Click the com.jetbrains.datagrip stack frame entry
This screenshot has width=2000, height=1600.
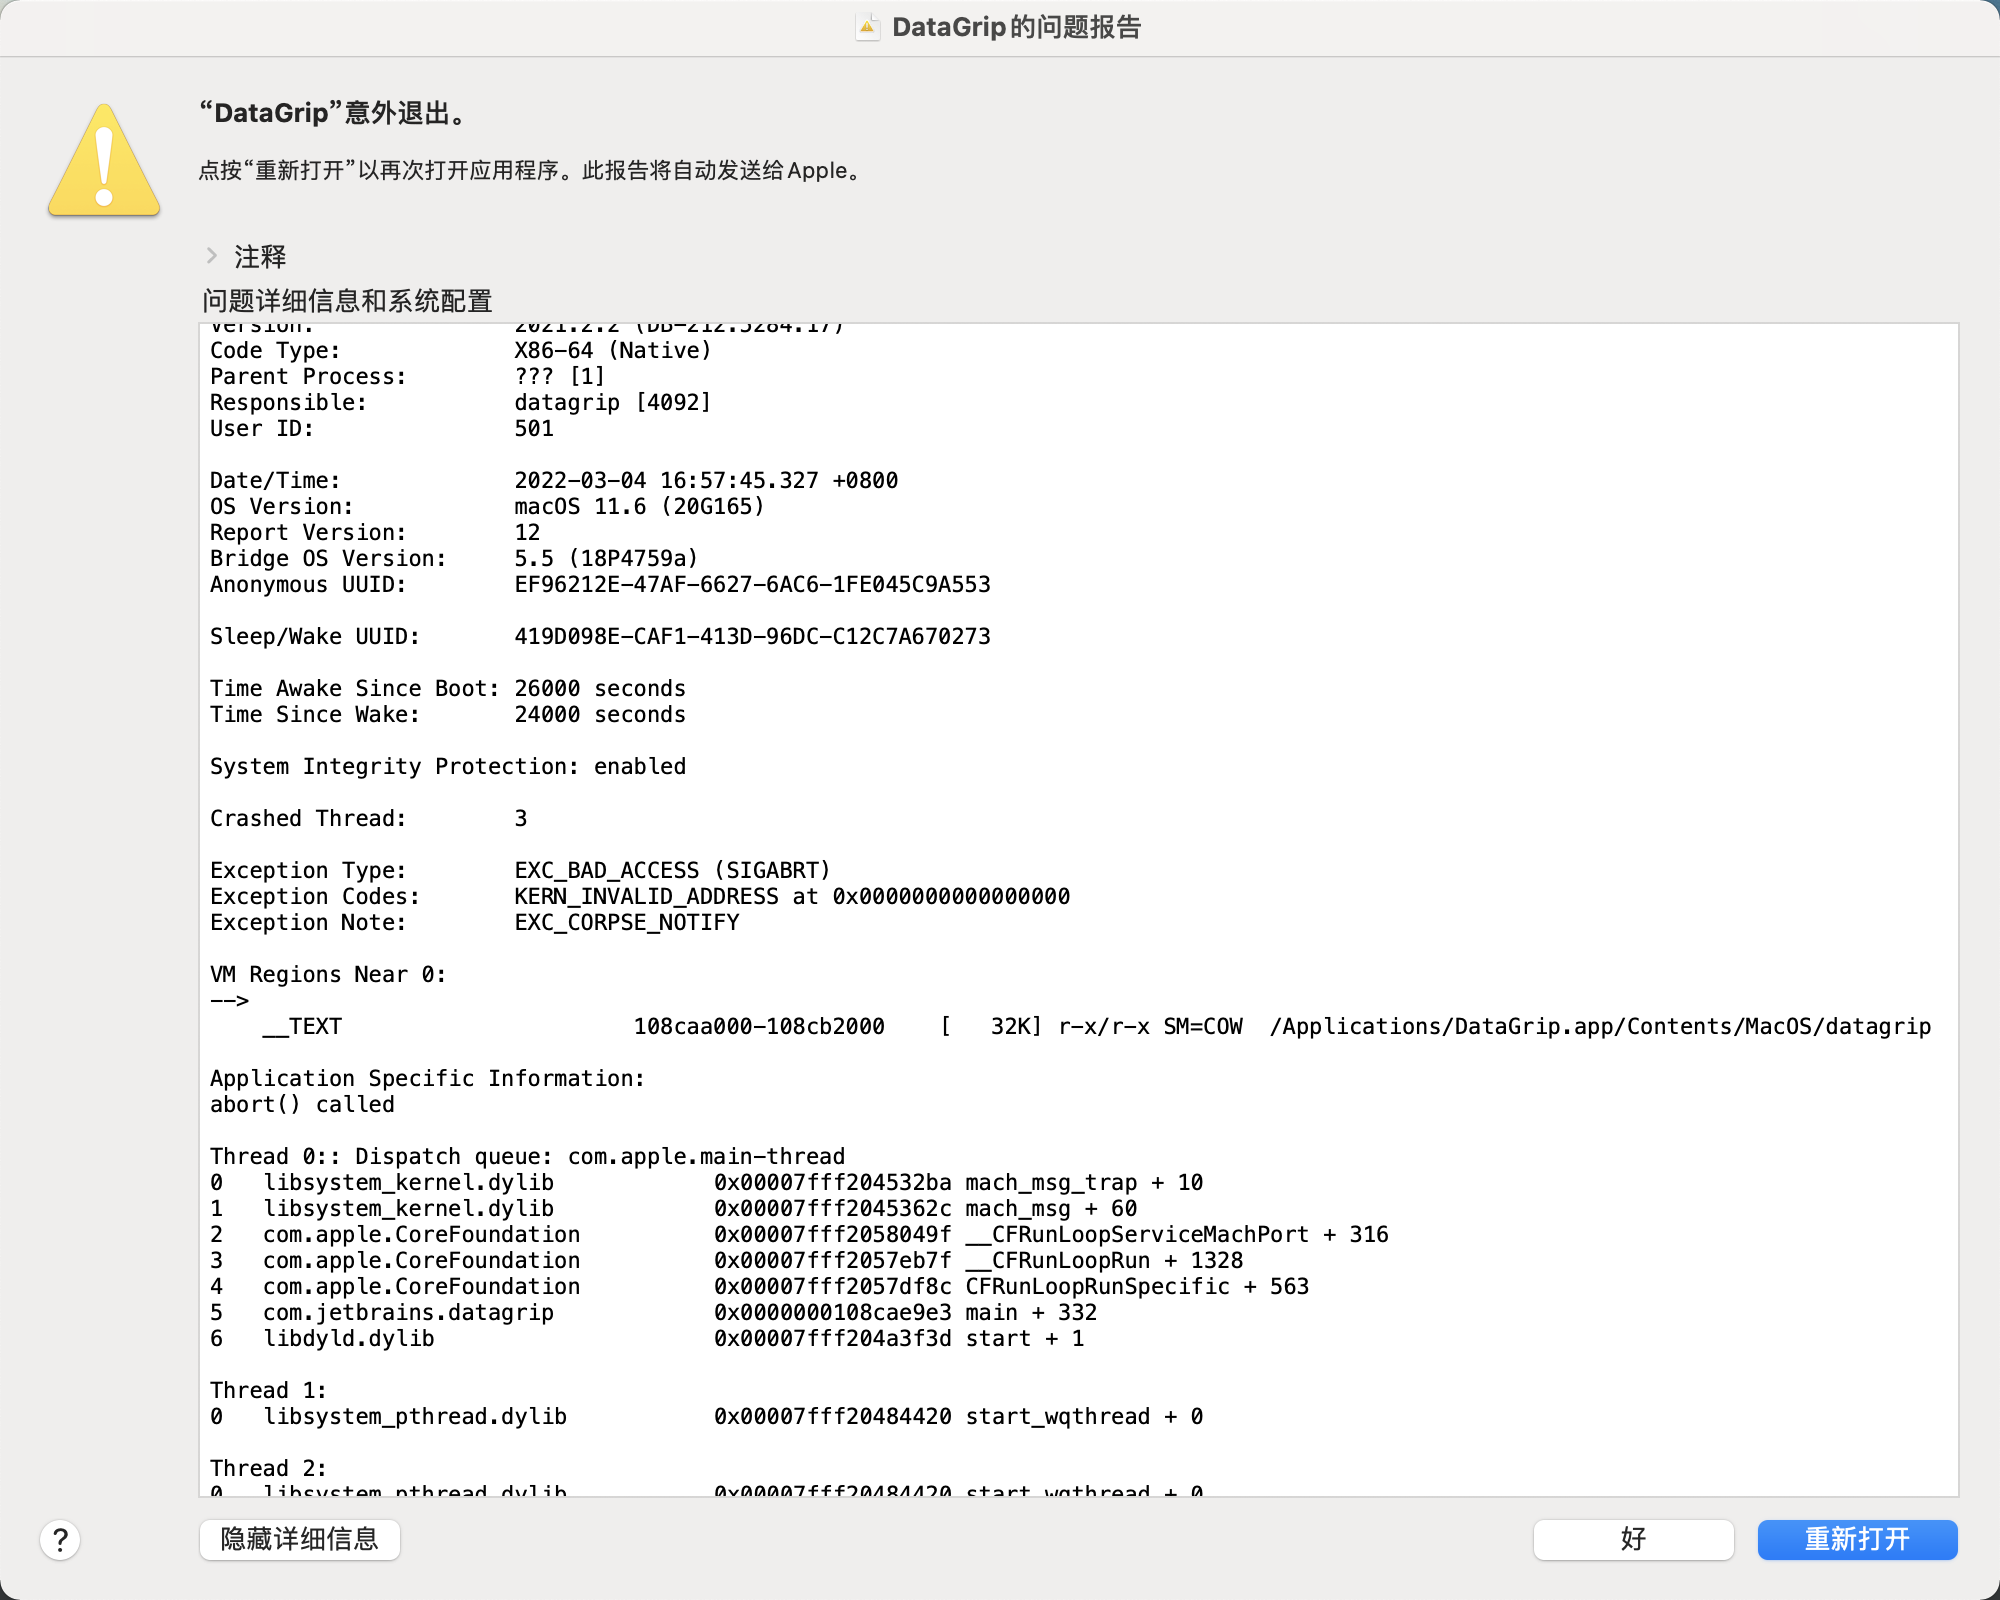(x=410, y=1312)
